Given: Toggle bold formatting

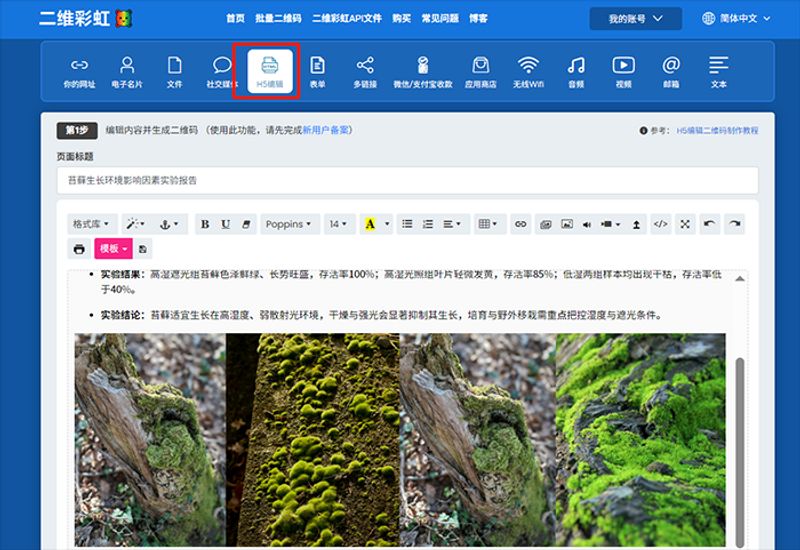Looking at the screenshot, I should coord(205,224).
